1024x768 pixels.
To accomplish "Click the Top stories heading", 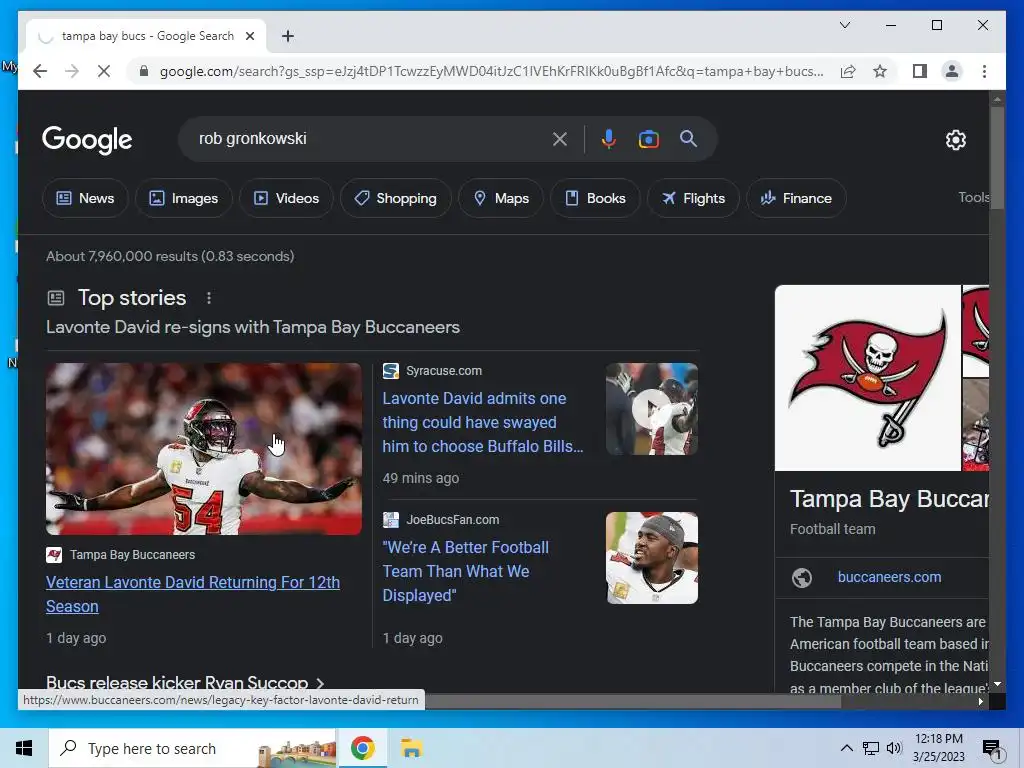I will pyautogui.click(x=132, y=298).
